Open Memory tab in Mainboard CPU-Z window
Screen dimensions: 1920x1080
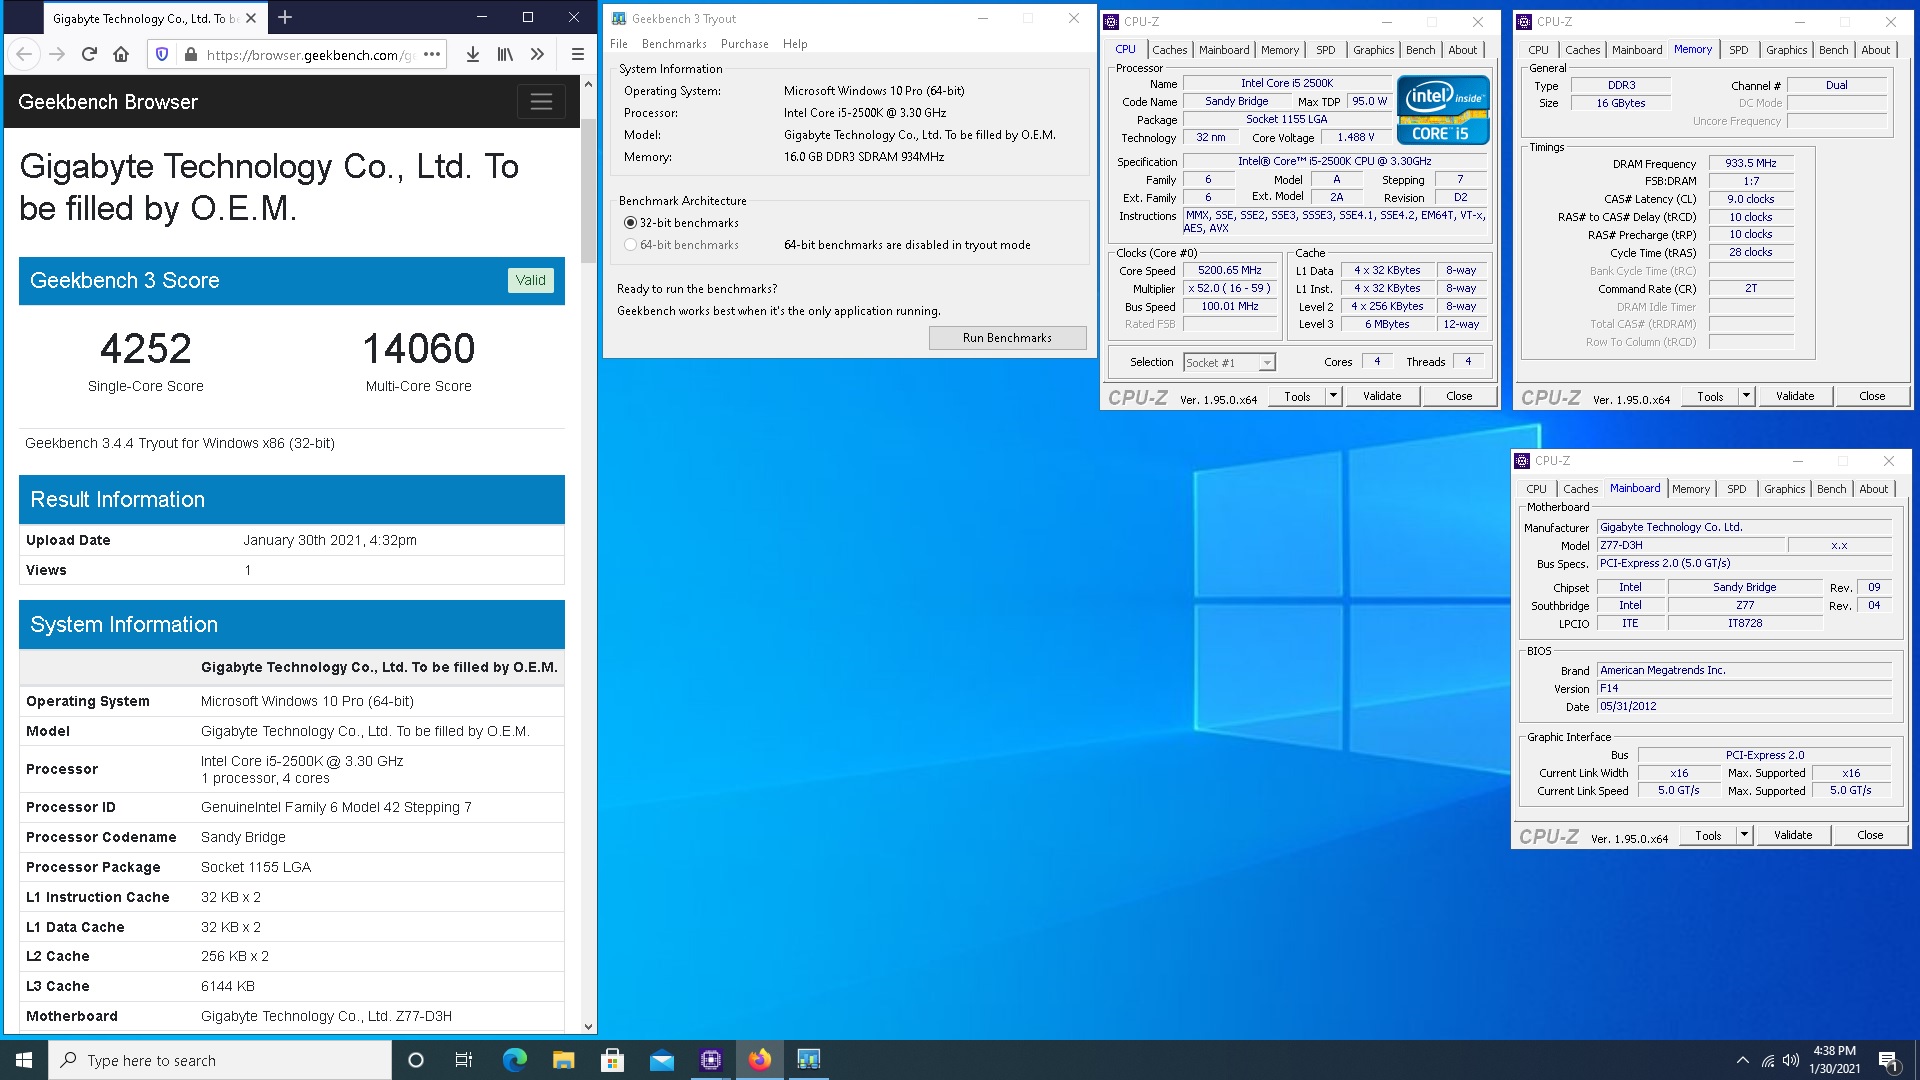pyautogui.click(x=1691, y=489)
